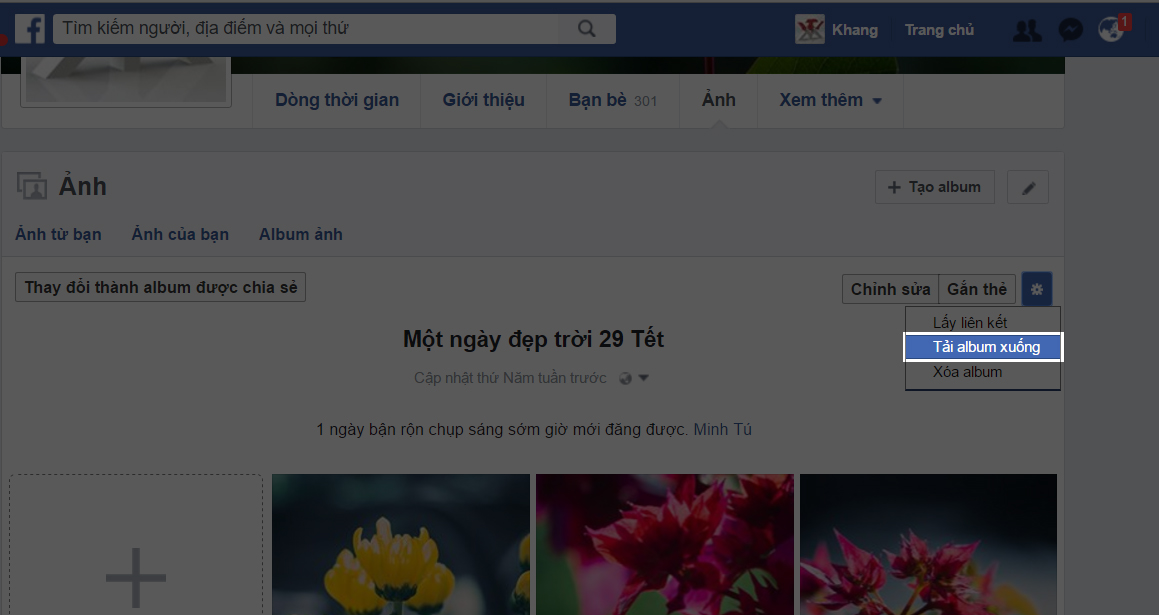Edit the album using the pencil icon
Viewport: 1159px width, 615px height.
[1027, 186]
